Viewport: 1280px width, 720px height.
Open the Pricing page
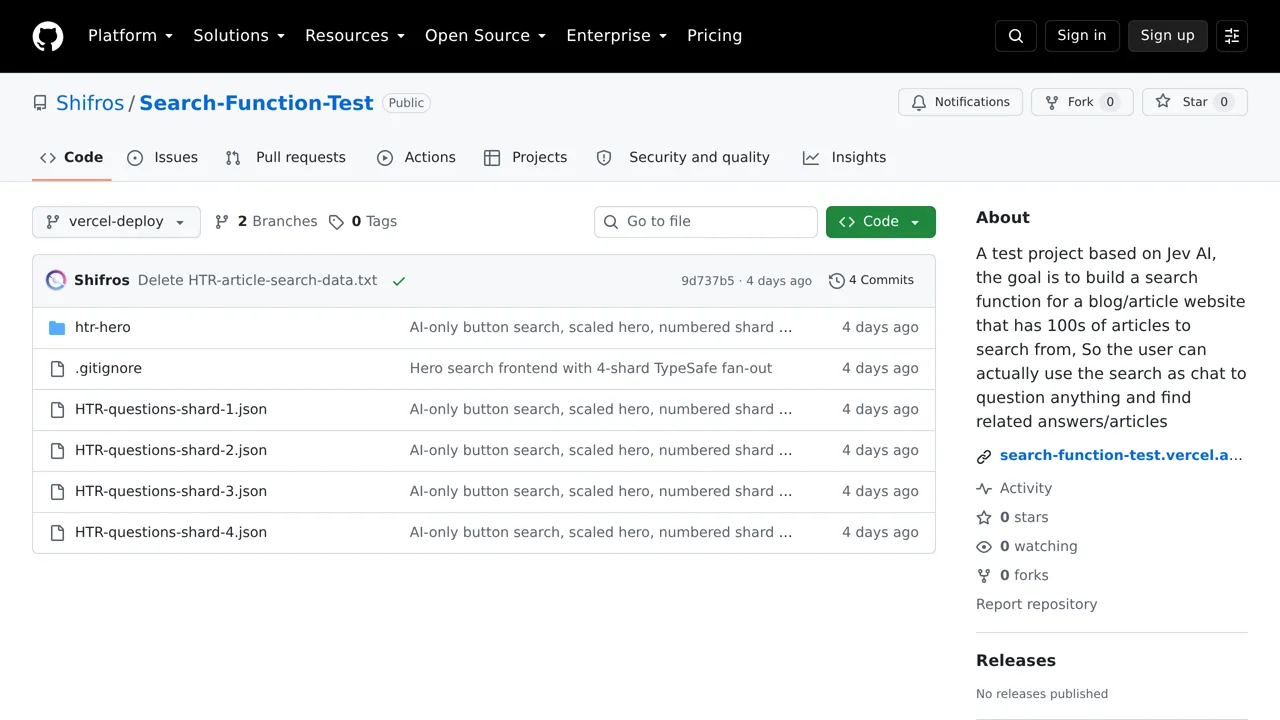[714, 36]
